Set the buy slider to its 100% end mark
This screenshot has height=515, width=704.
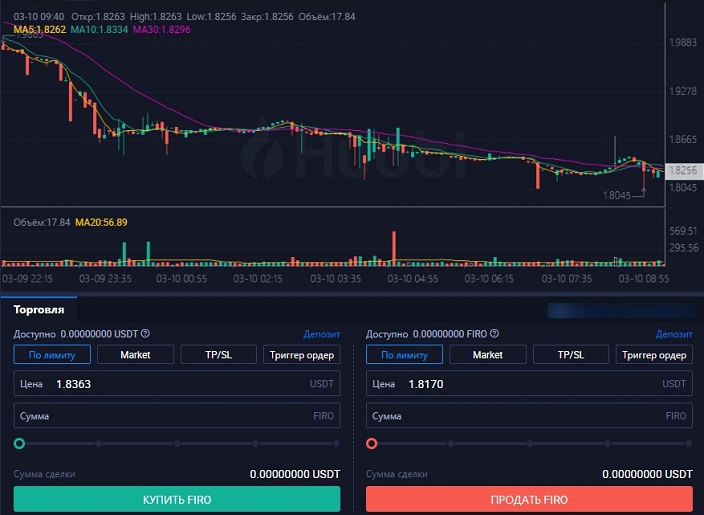point(336,444)
